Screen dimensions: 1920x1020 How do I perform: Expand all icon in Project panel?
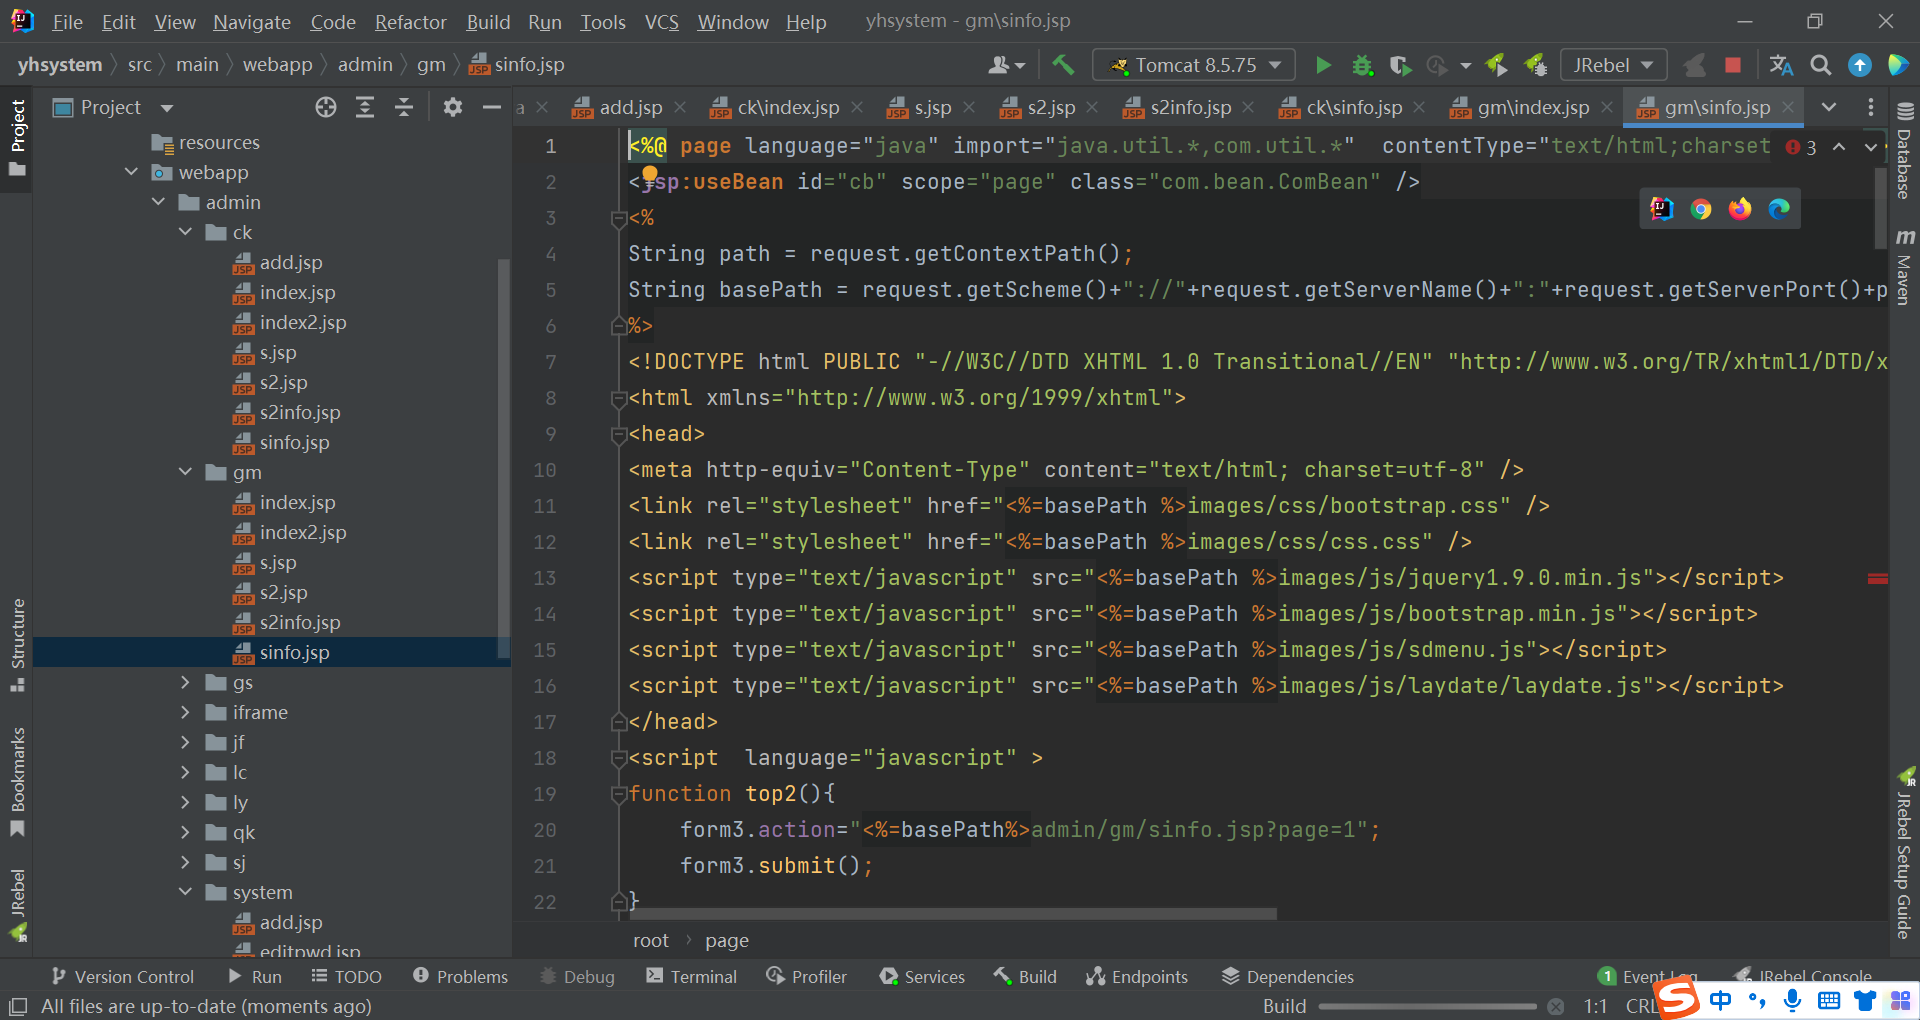[x=365, y=107]
